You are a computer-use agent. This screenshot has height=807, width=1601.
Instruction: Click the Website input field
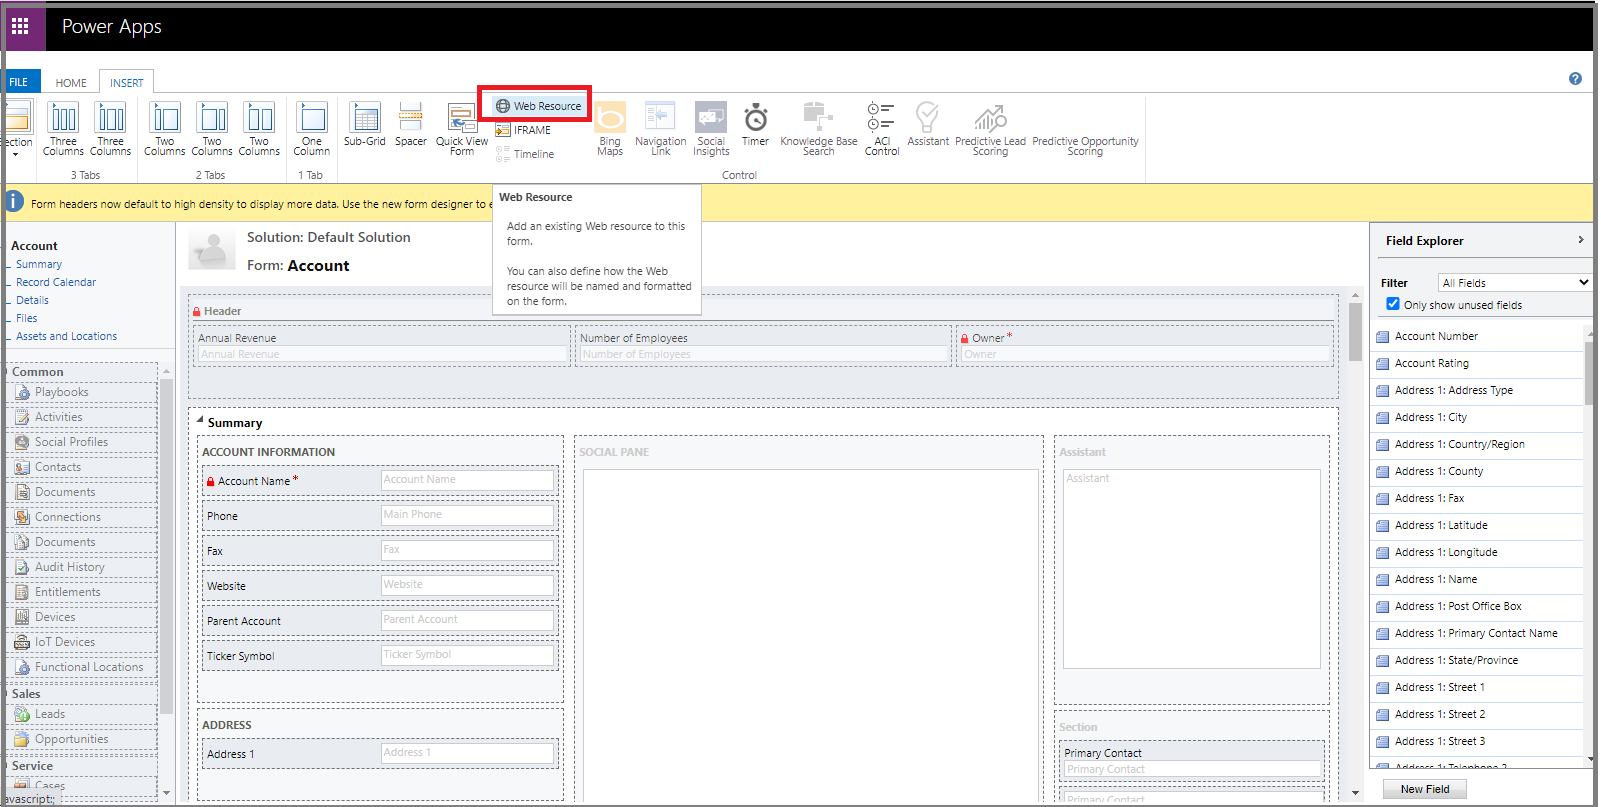tap(467, 585)
